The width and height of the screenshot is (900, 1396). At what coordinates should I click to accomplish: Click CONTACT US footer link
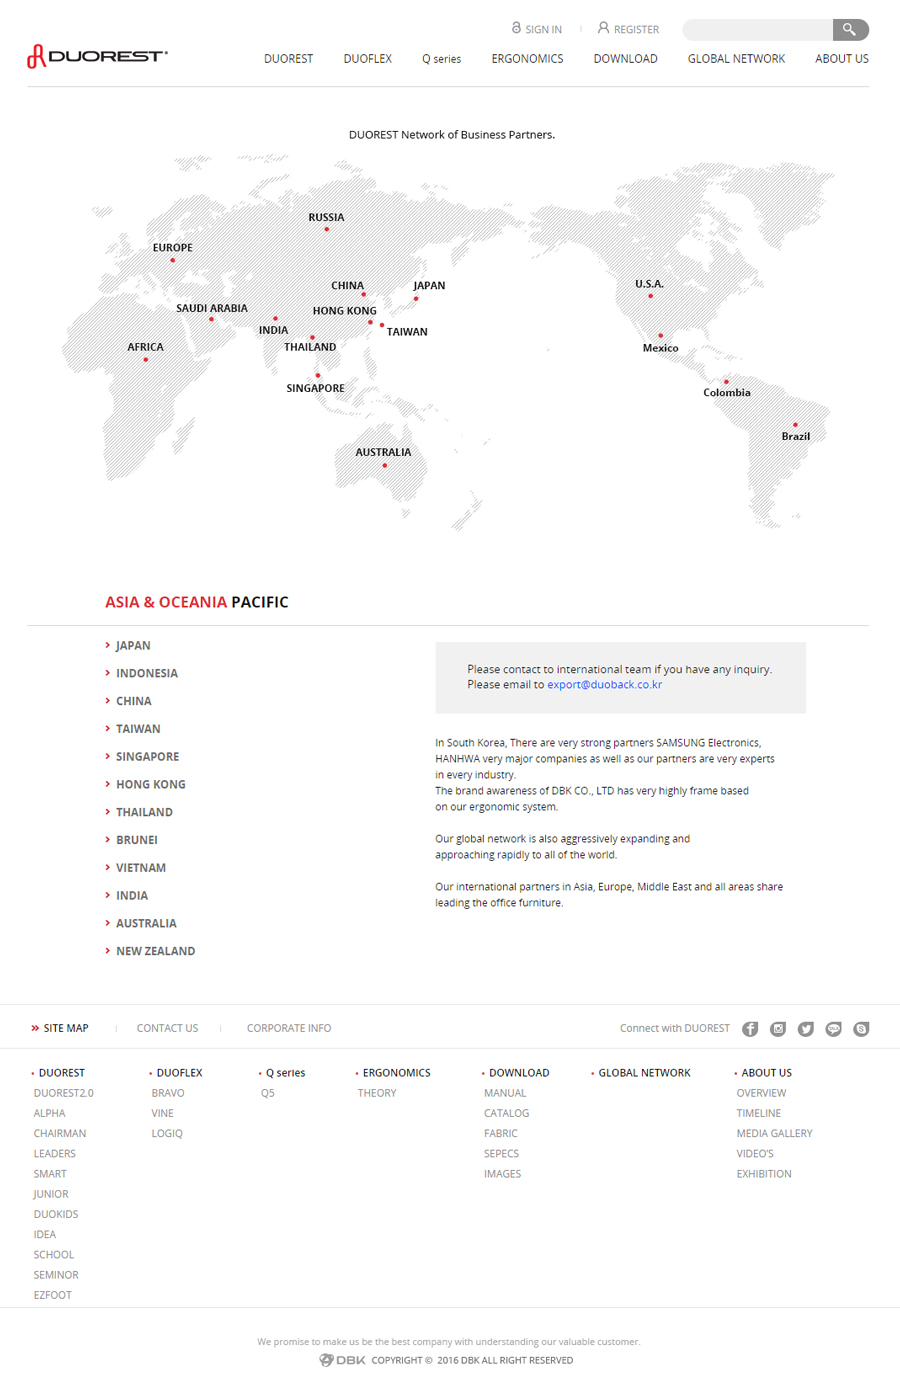click(167, 1028)
